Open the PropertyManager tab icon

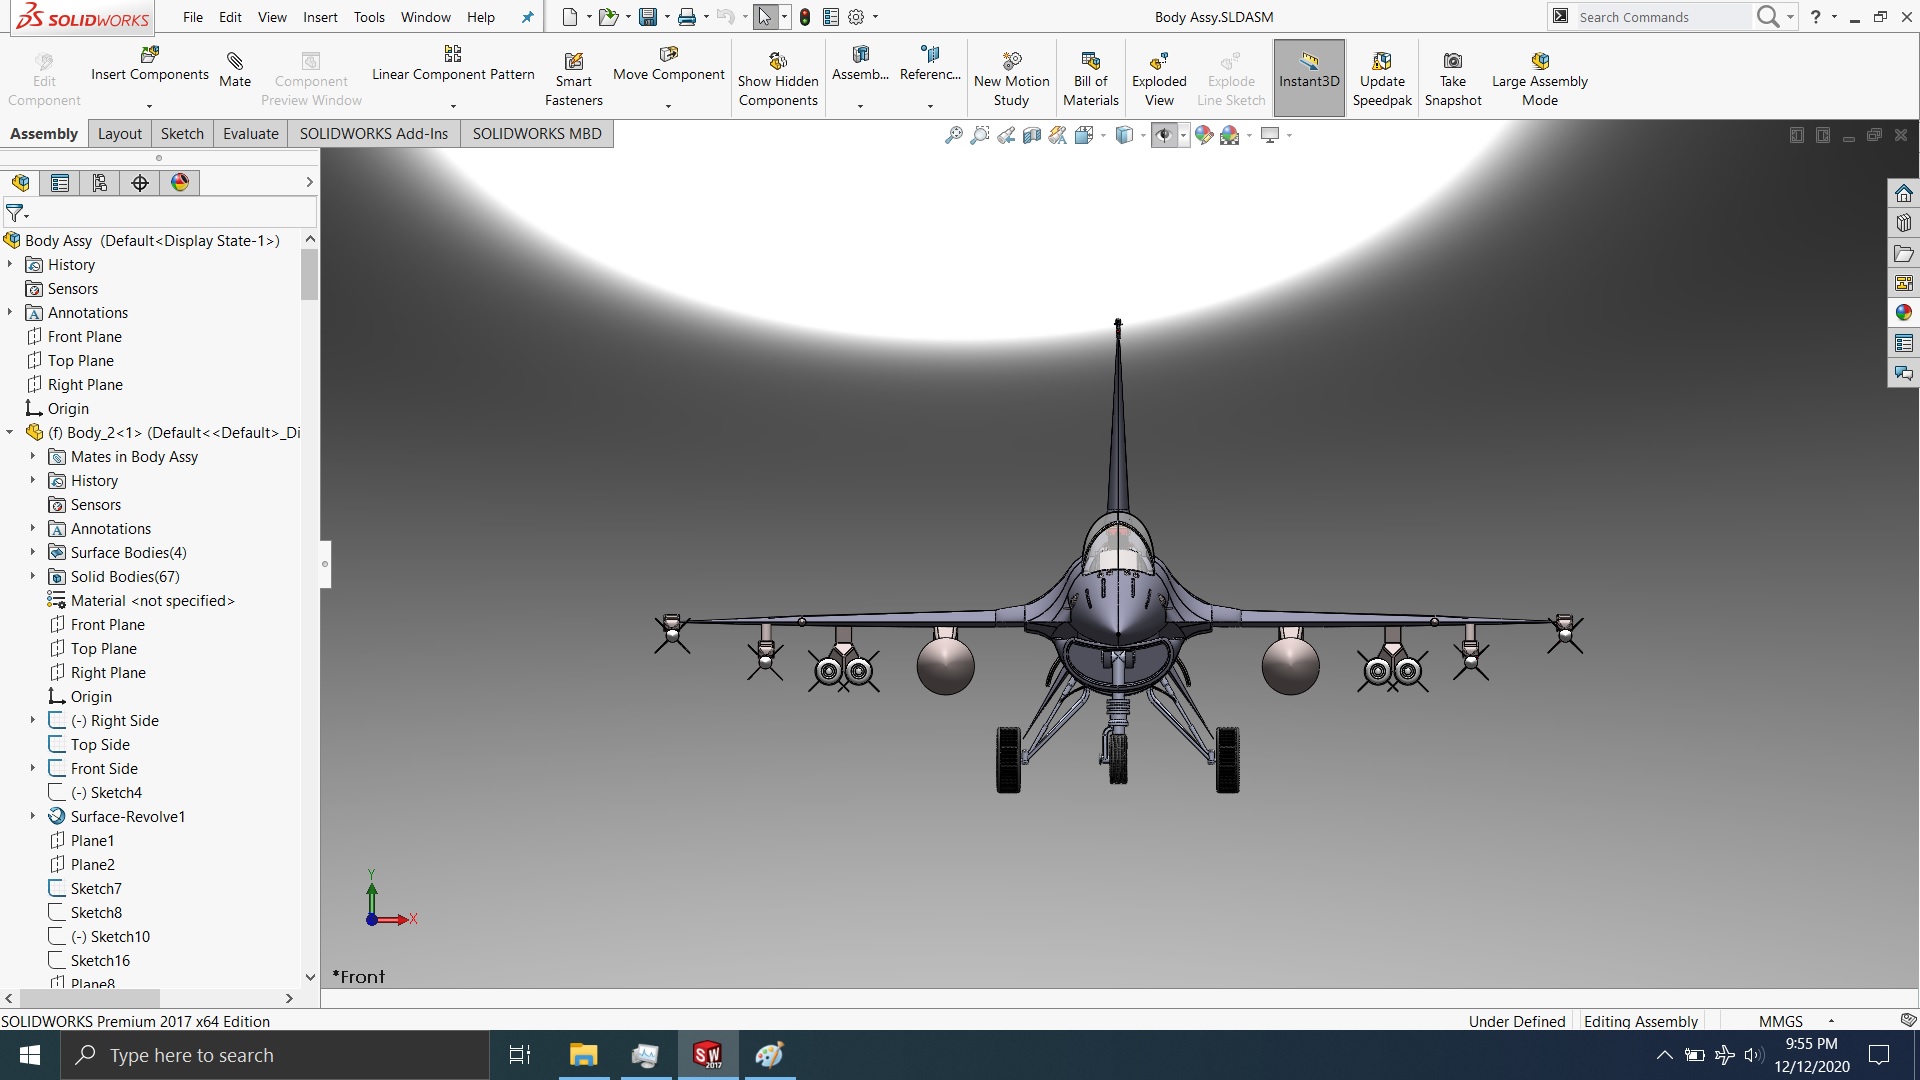pyautogui.click(x=60, y=183)
